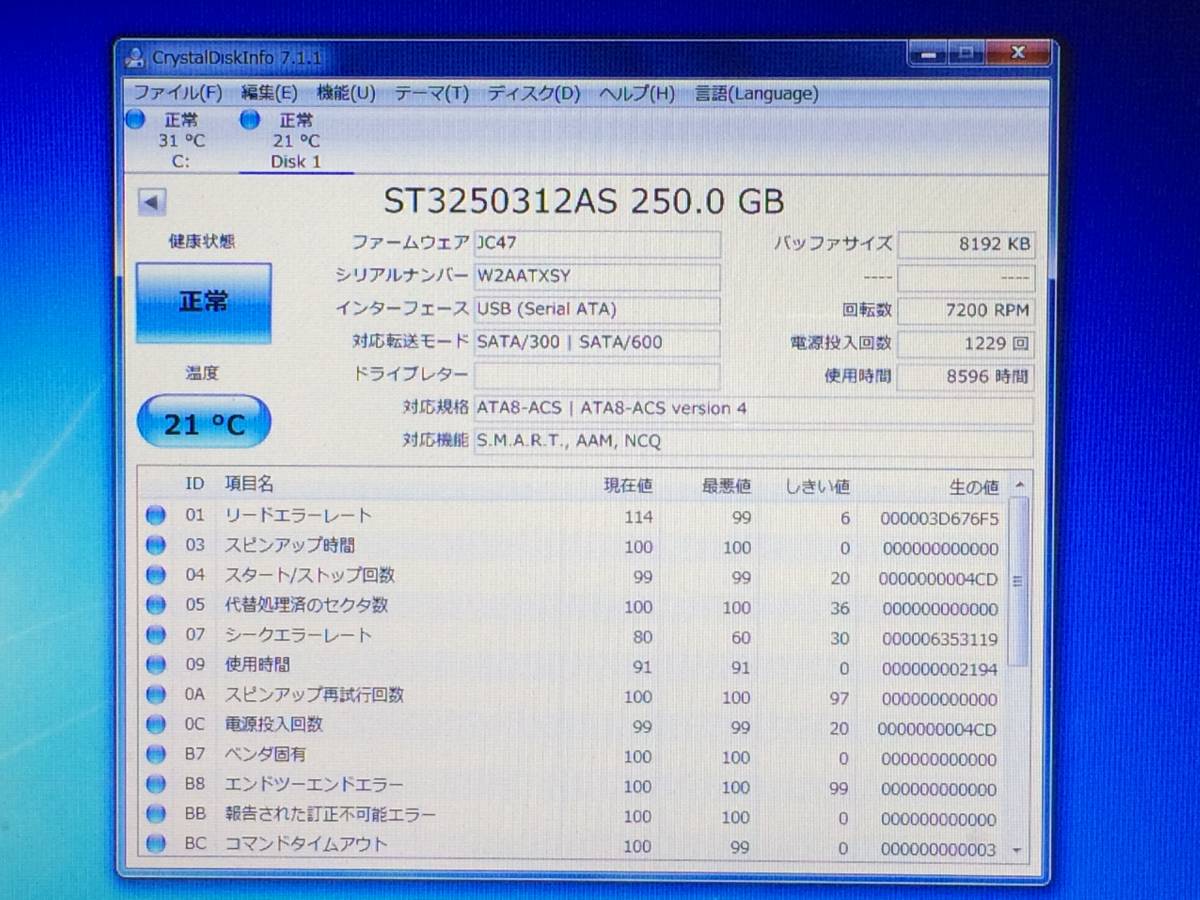Click the buffer size field 8192 KB
Screen dimensions: 1200x900
965,245
